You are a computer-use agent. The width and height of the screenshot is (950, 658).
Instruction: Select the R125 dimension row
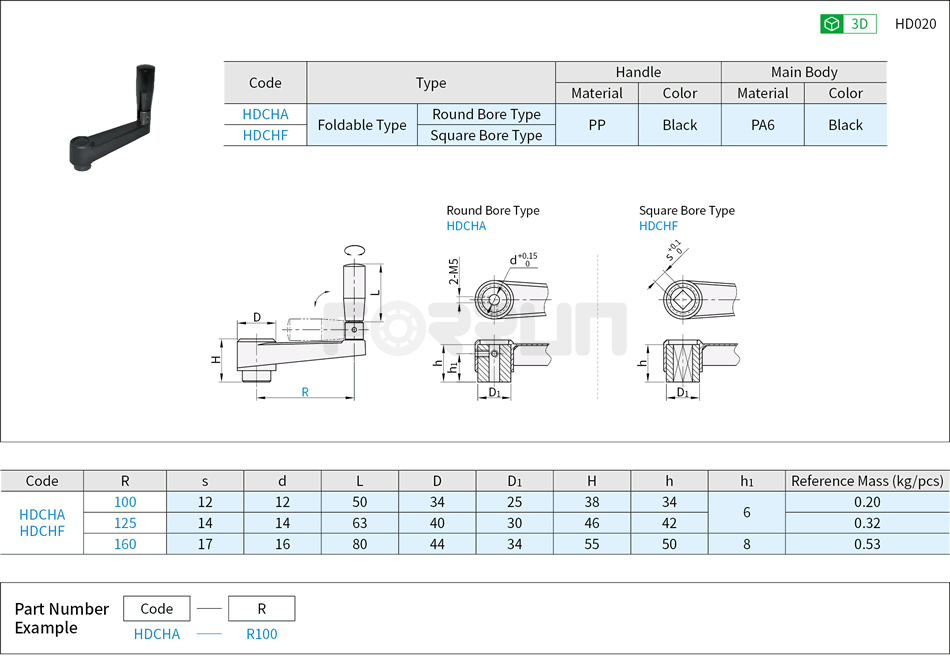coord(126,523)
